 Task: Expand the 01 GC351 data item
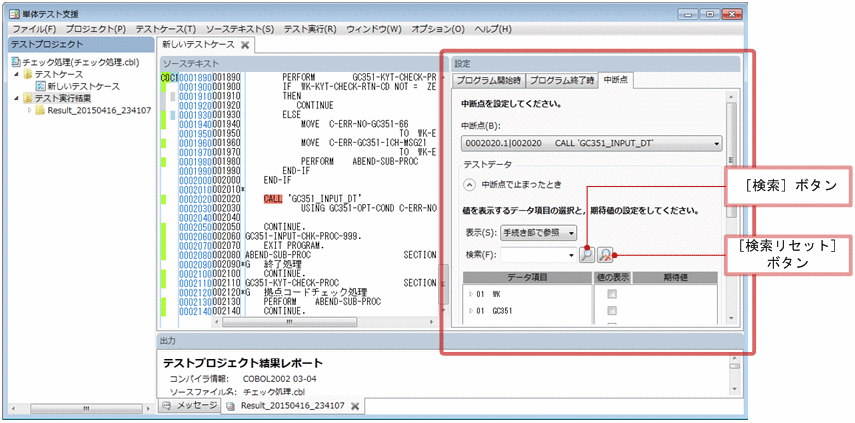(471, 311)
